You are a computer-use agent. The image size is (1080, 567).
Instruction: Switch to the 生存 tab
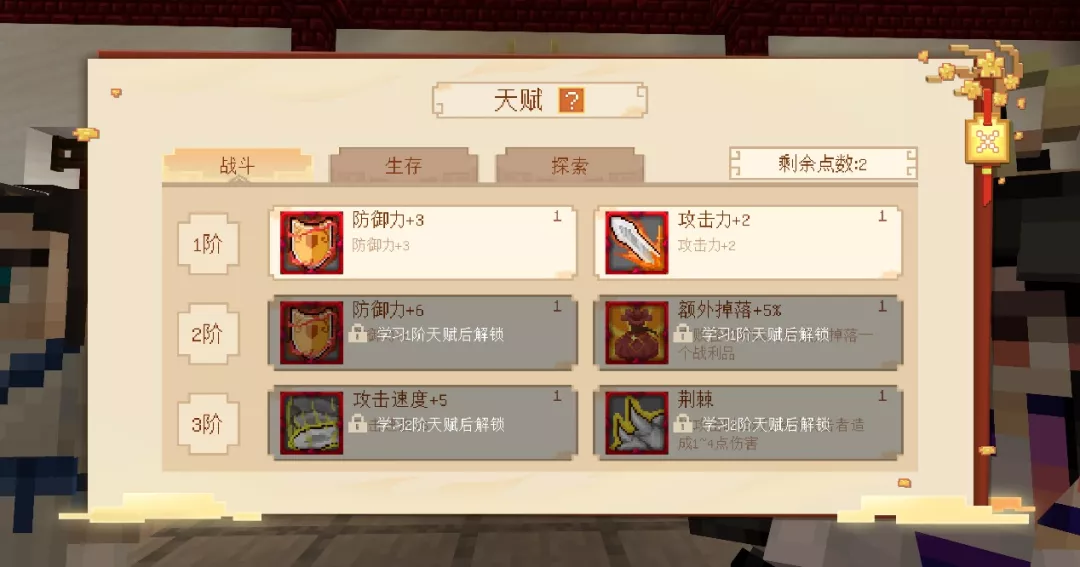(x=404, y=165)
